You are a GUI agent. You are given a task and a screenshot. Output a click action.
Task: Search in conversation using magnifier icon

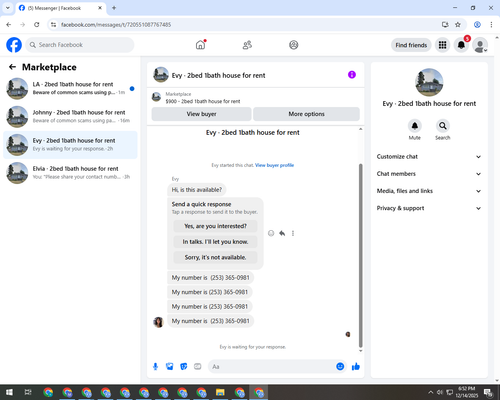pyautogui.click(x=442, y=126)
